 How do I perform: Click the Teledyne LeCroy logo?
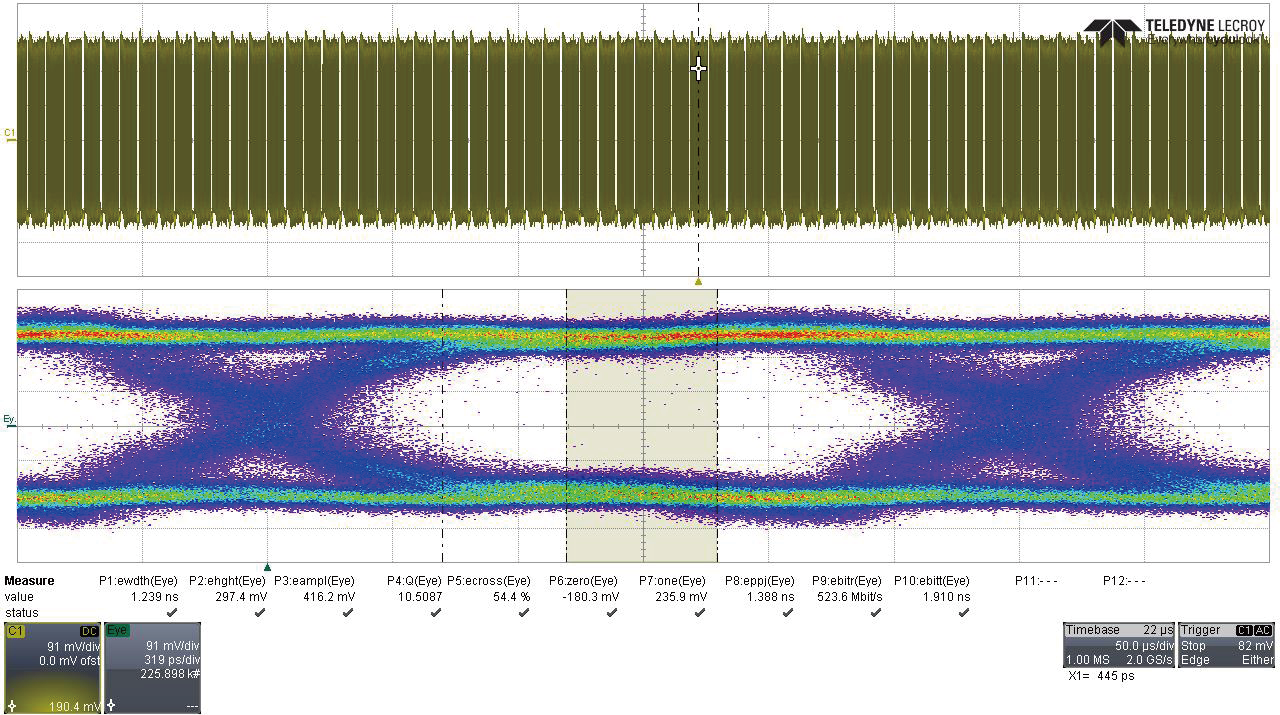(x=1173, y=31)
